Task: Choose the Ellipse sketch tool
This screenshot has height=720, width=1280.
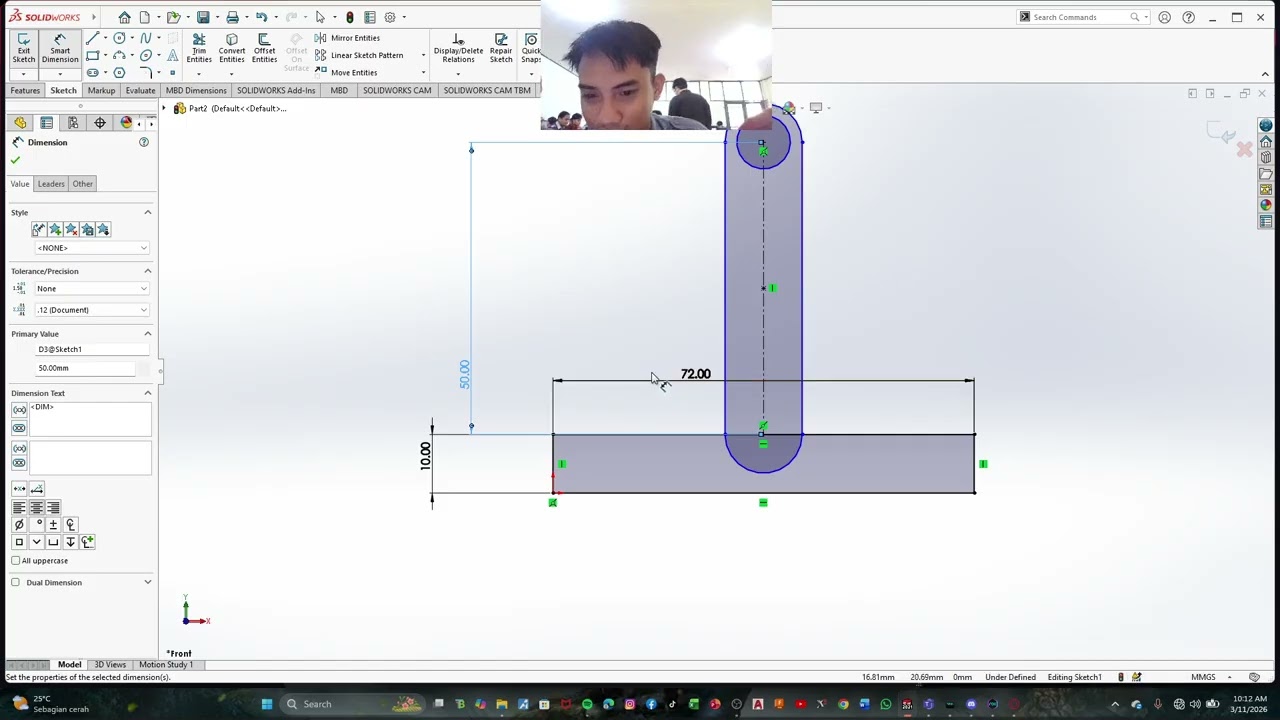Action: (146, 56)
